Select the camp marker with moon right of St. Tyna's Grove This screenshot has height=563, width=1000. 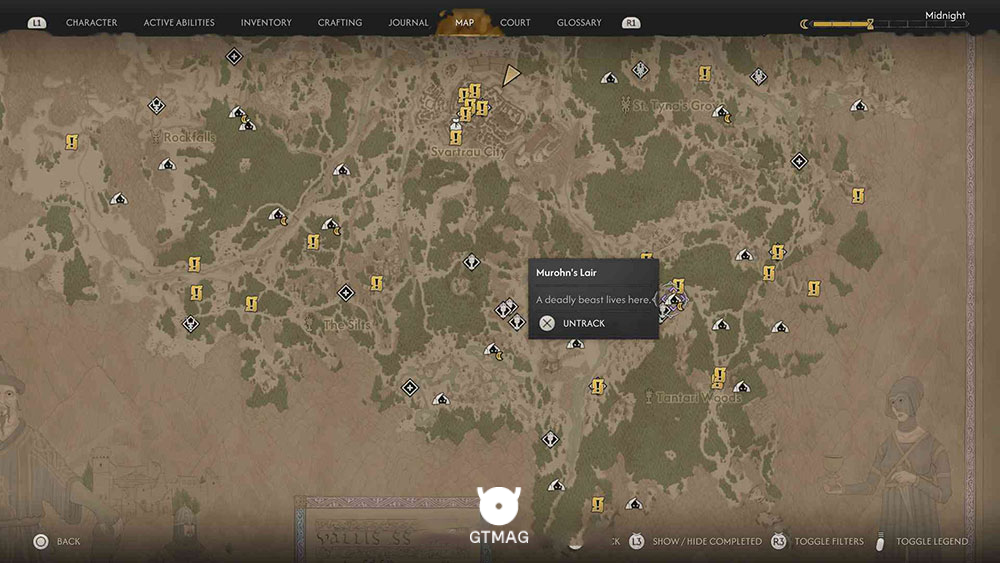[721, 113]
